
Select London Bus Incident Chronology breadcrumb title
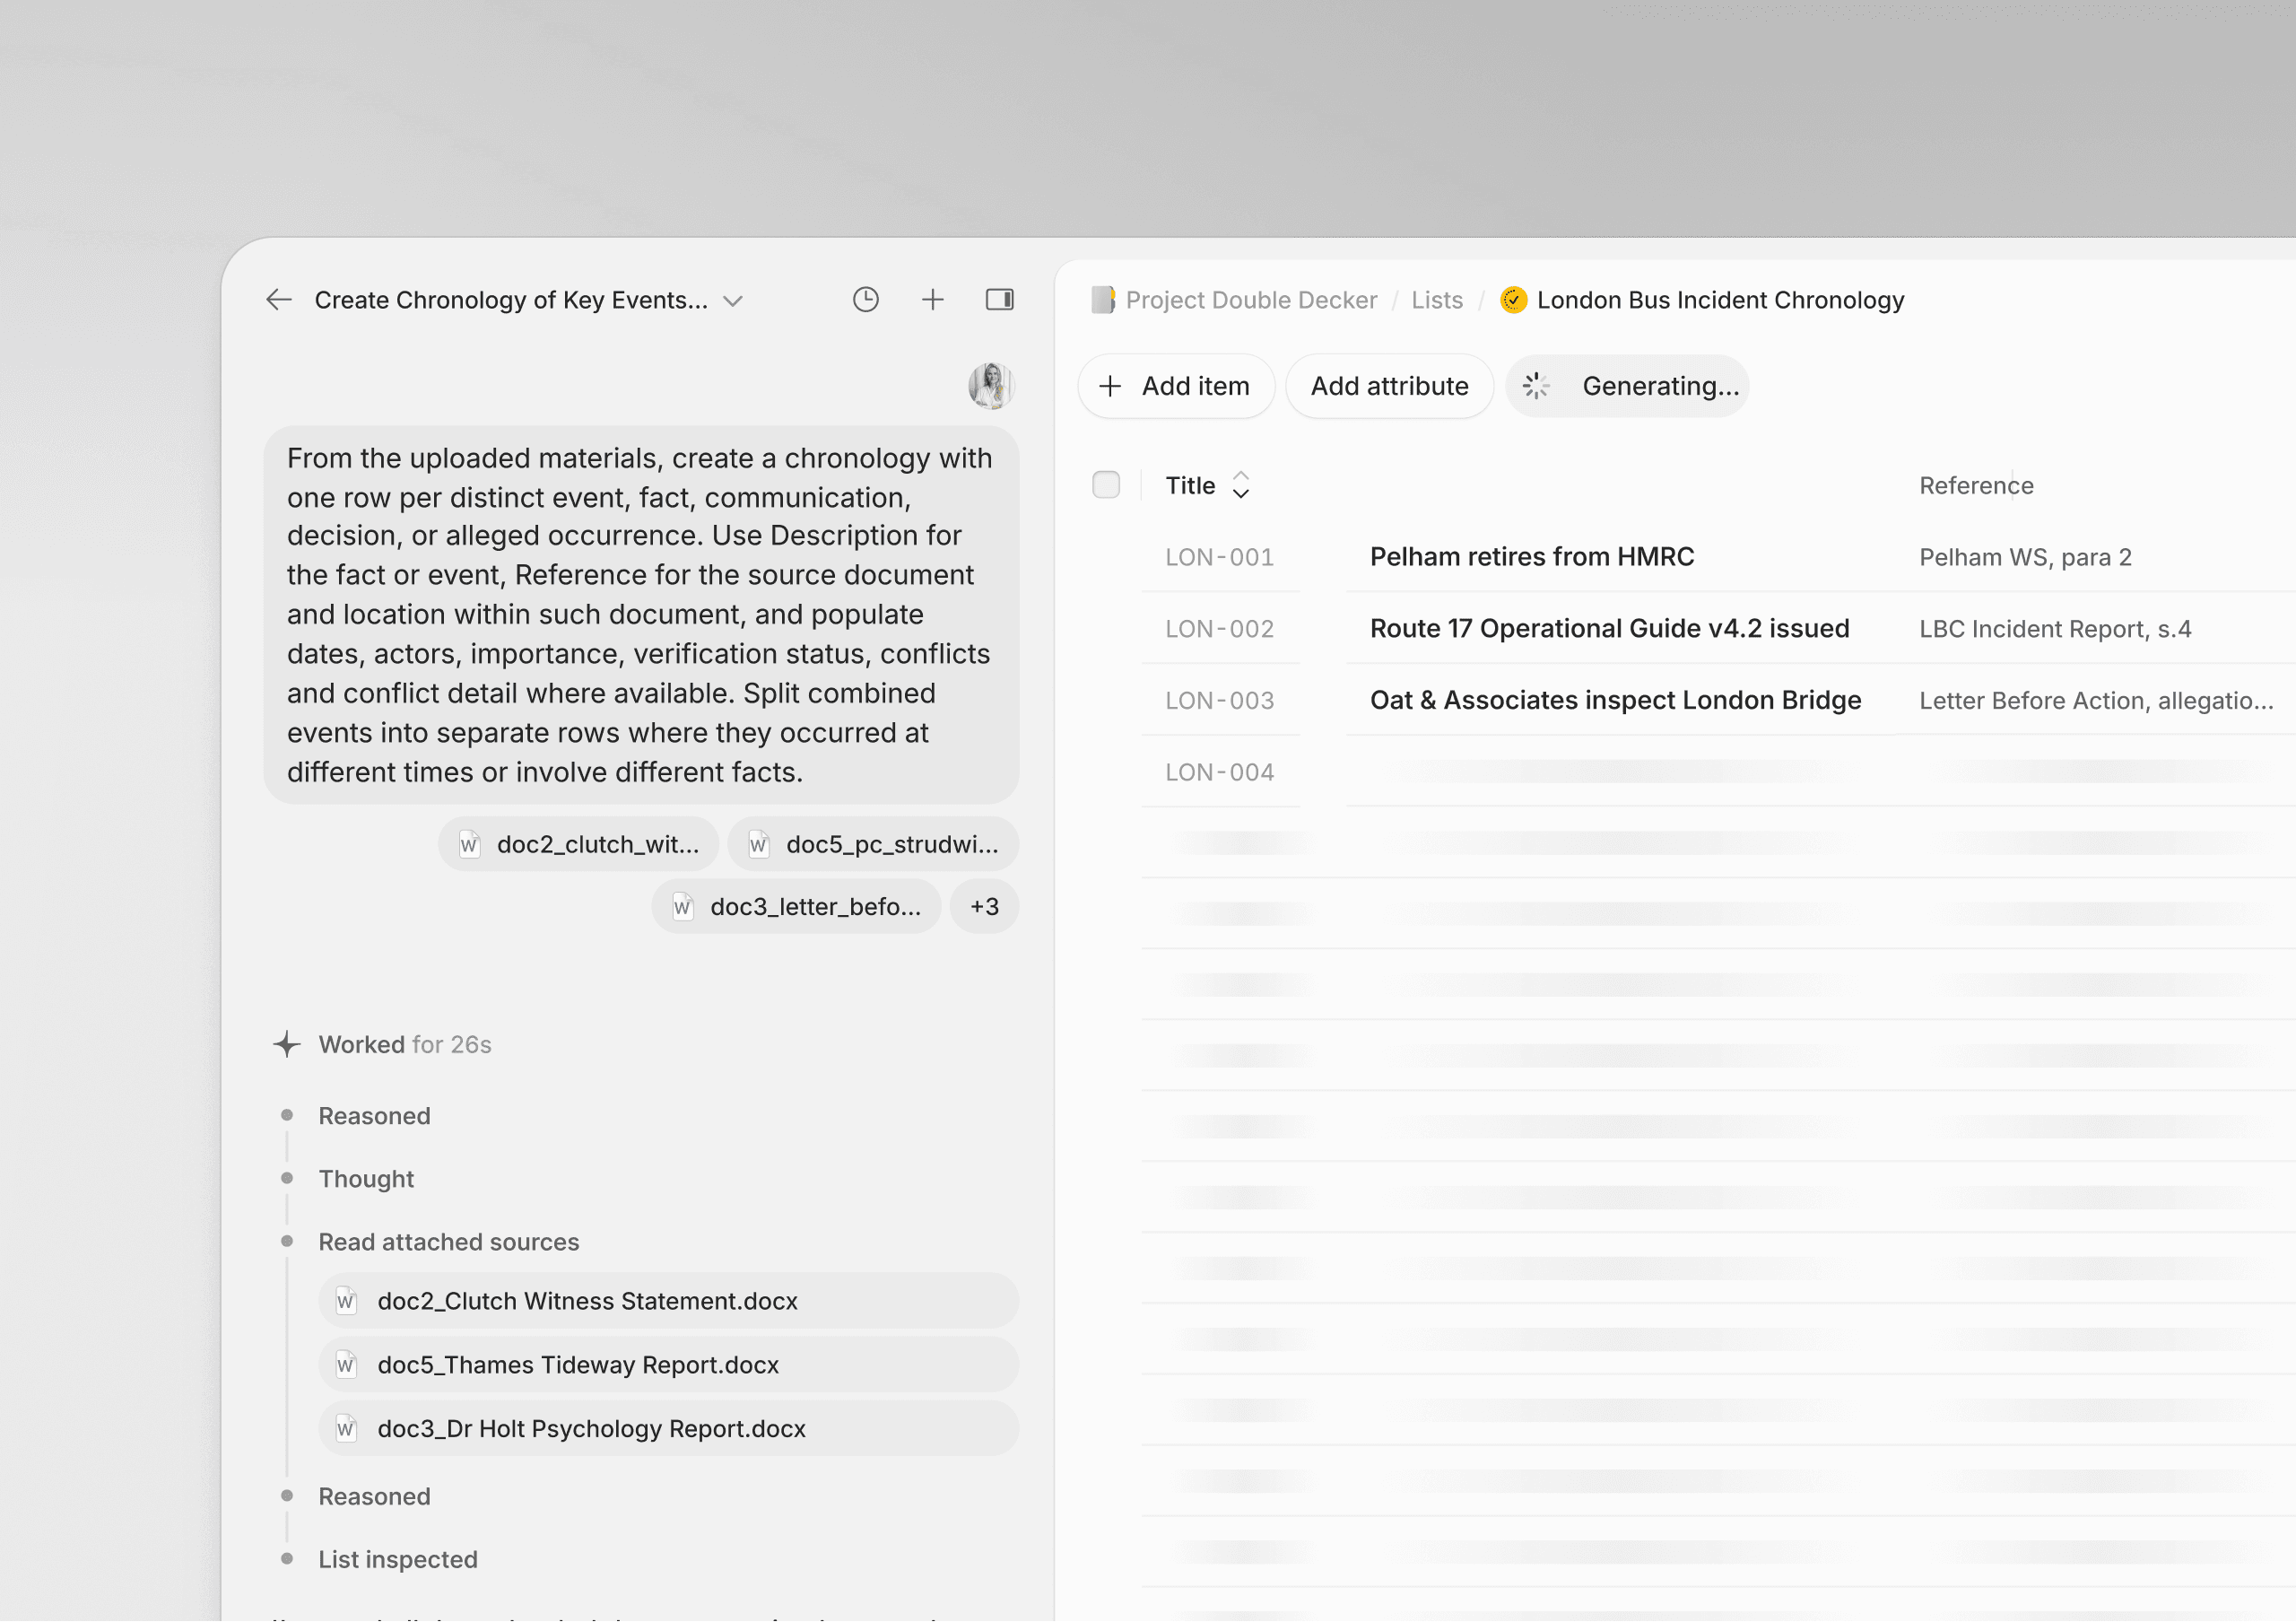(x=1720, y=300)
